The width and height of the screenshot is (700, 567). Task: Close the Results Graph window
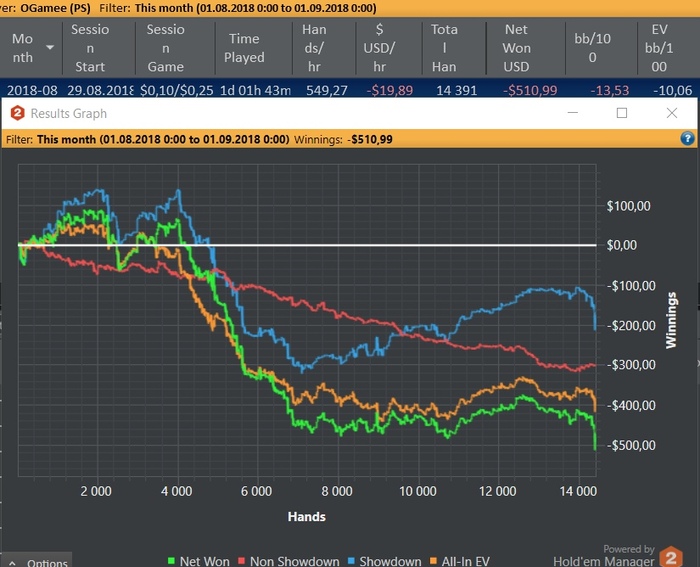(x=672, y=113)
